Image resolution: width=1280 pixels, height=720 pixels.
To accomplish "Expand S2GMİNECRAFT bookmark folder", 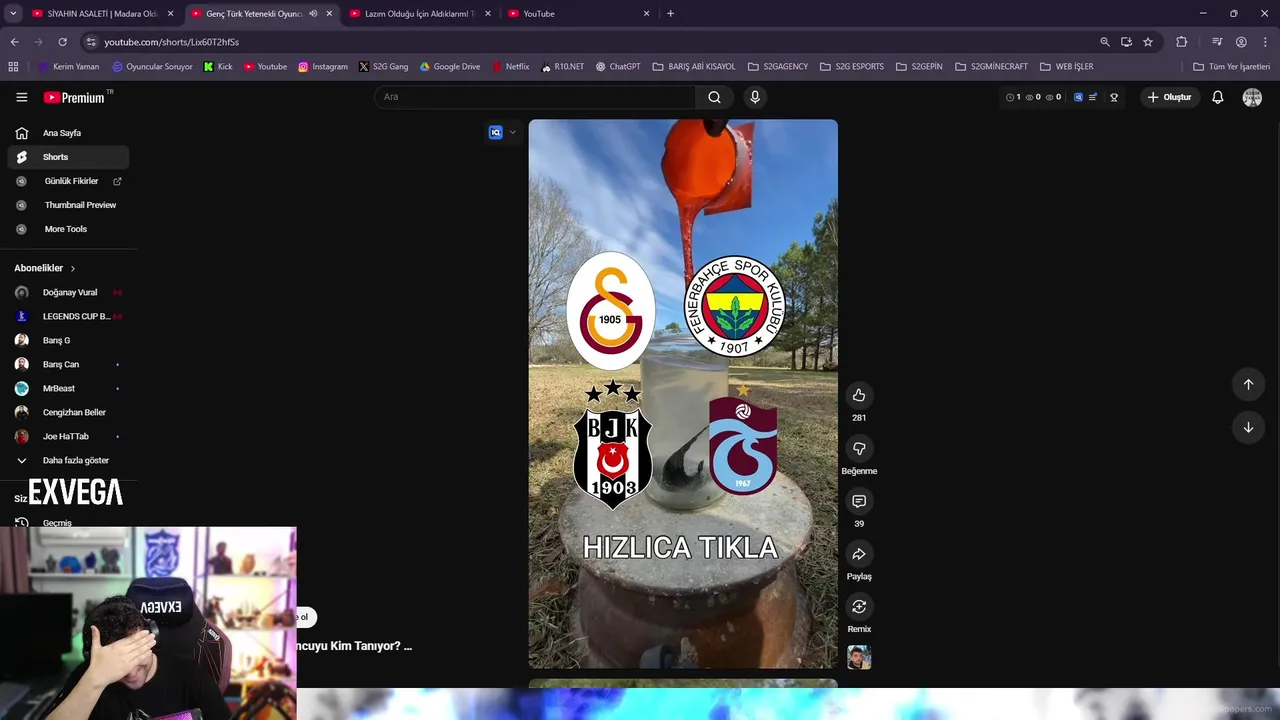I will pyautogui.click(x=991, y=66).
